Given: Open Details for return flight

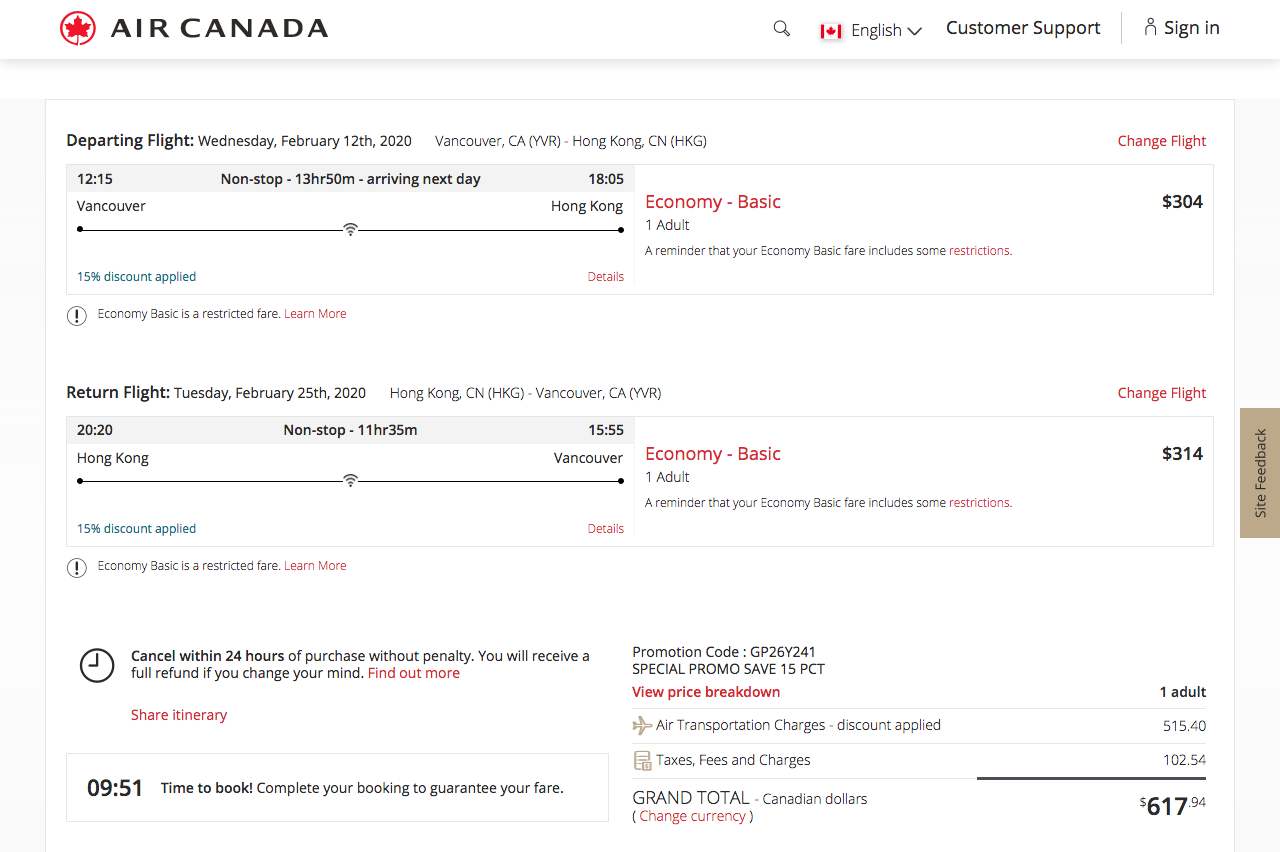Looking at the screenshot, I should [606, 529].
